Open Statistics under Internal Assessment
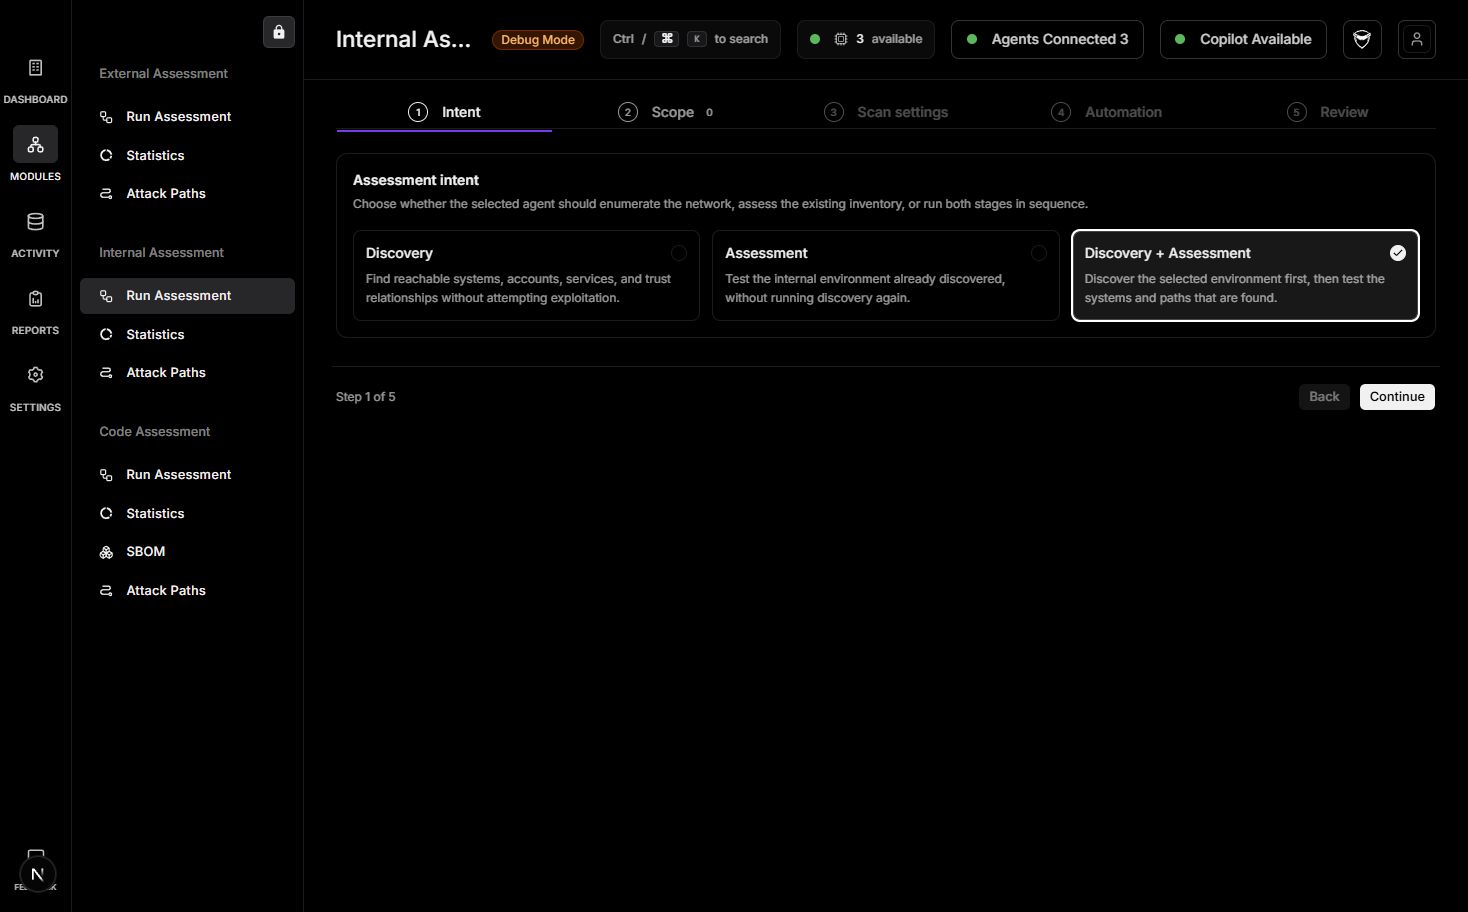Screen dimensions: 1468x912 pyautogui.click(x=187, y=335)
